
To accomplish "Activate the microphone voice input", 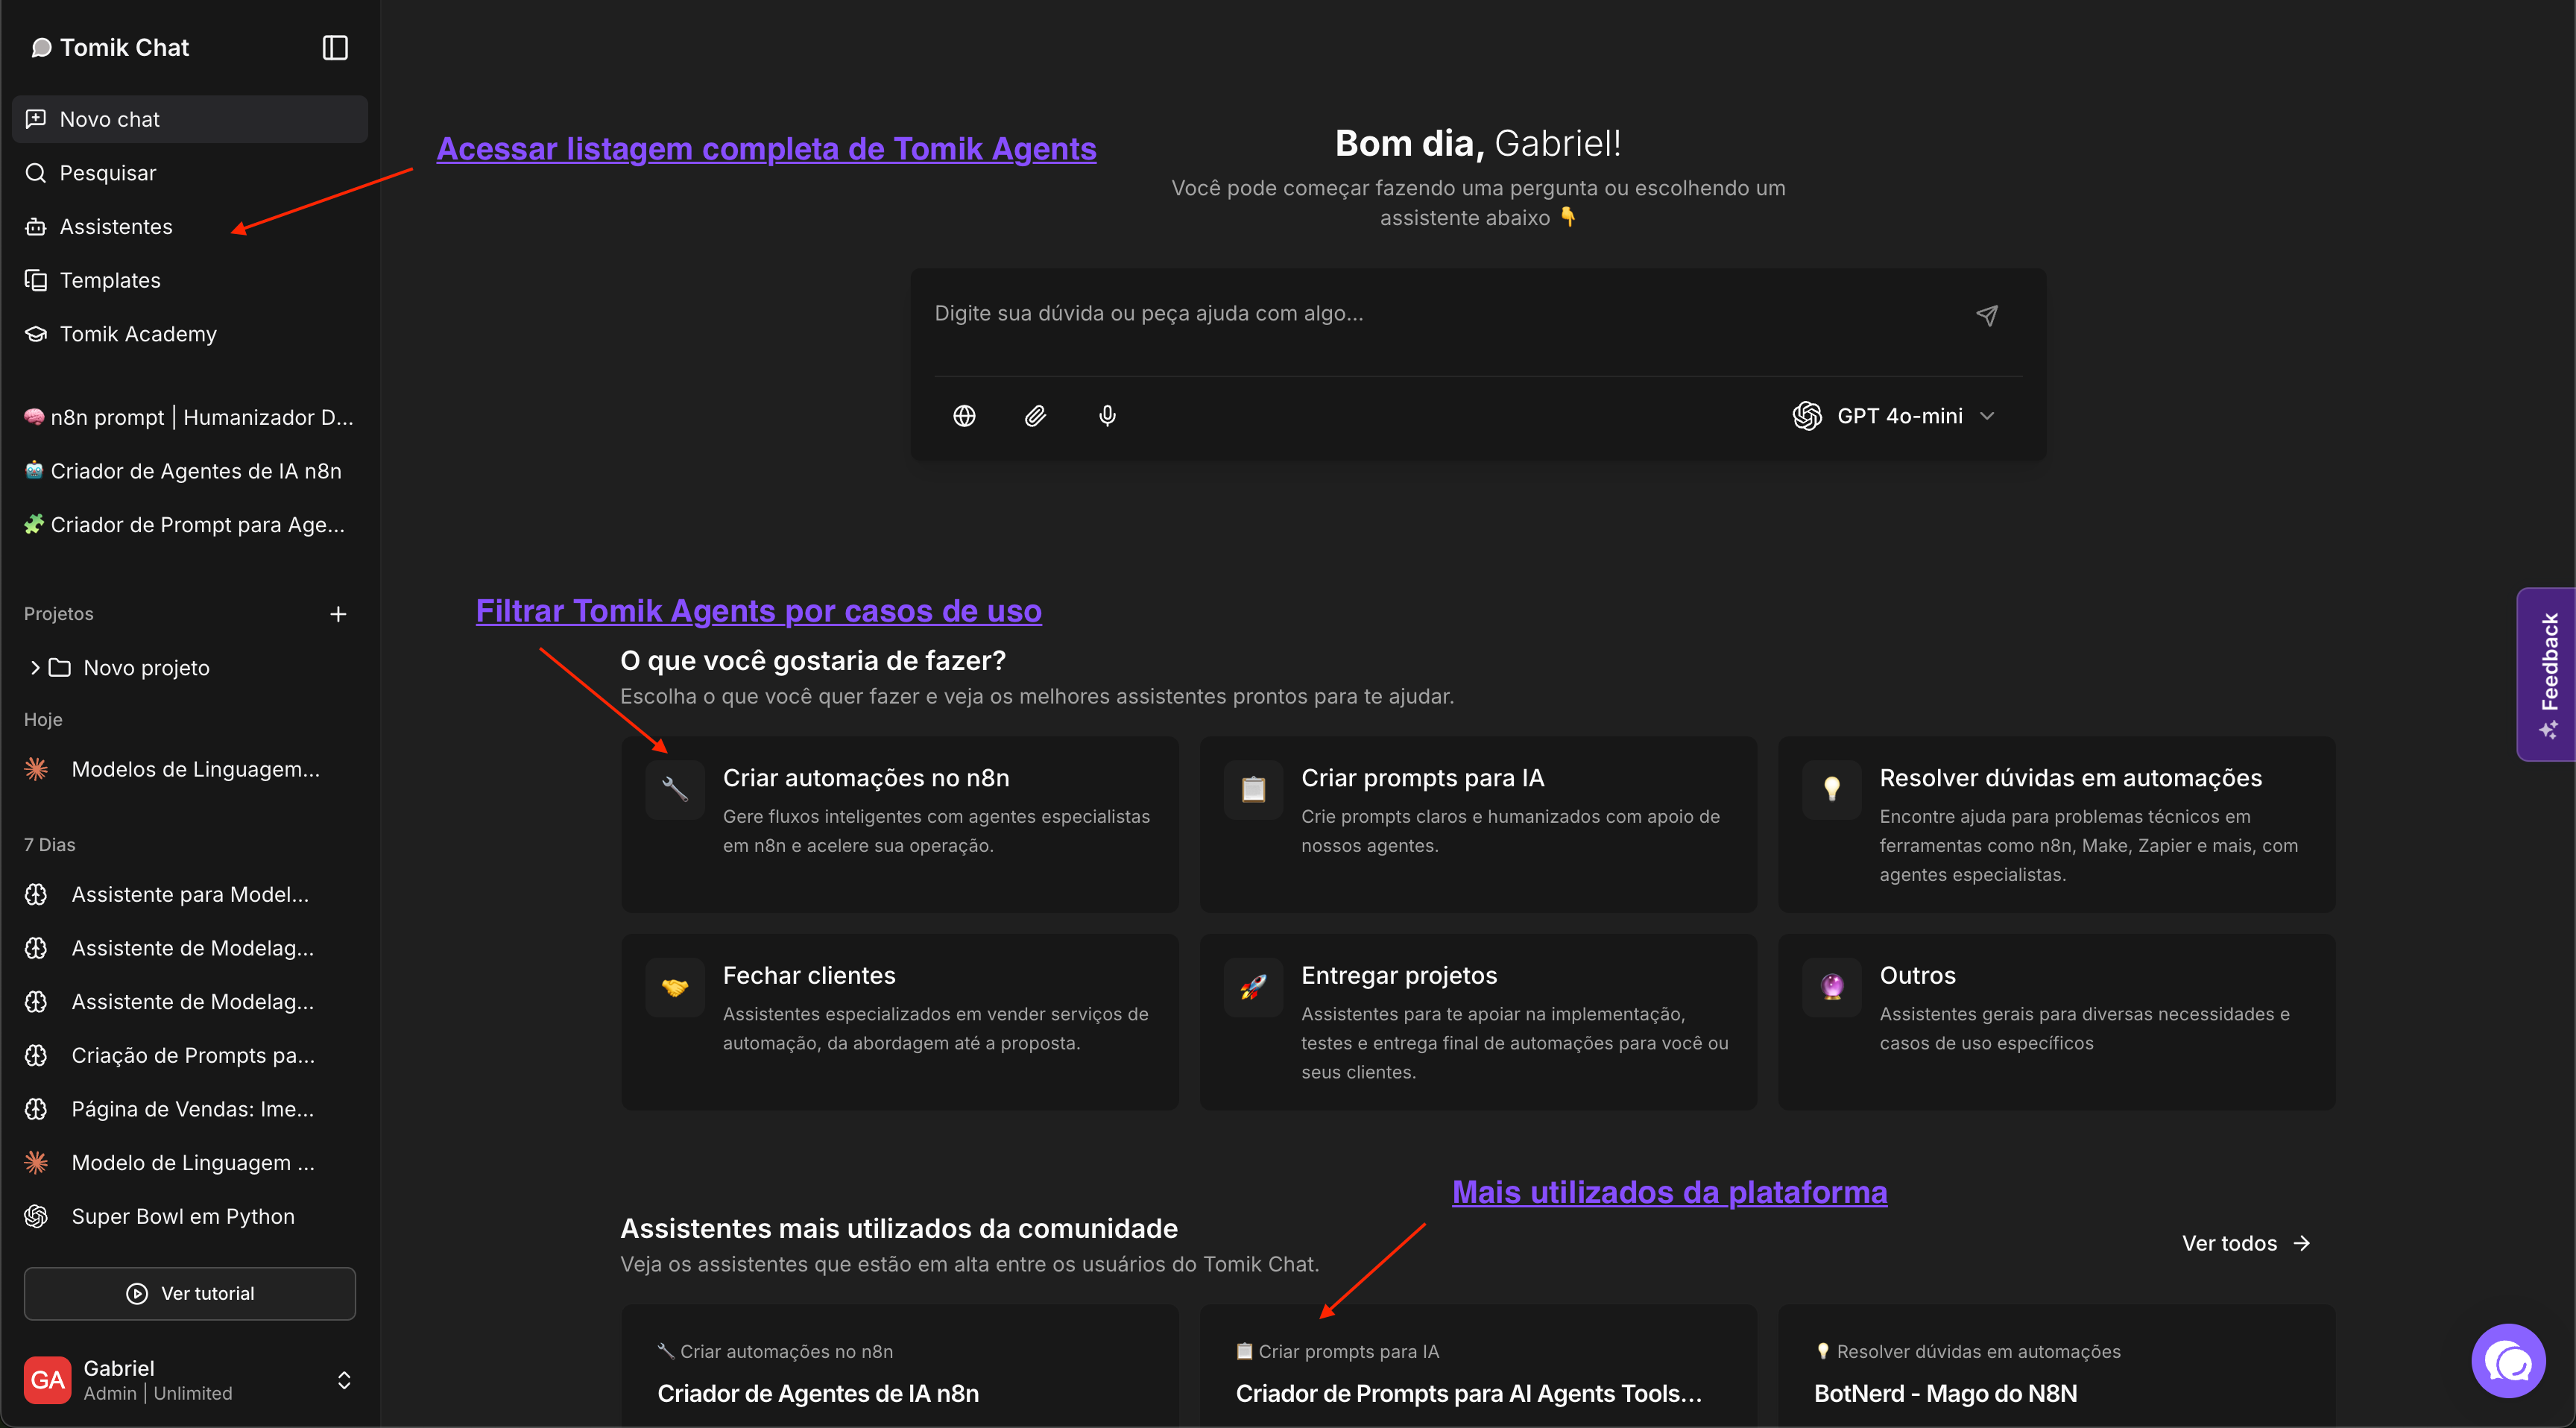I will 1107,416.
